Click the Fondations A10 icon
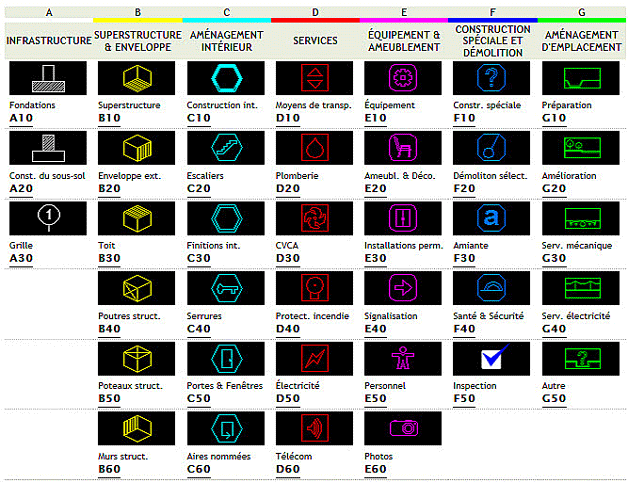Image resolution: width=628 pixels, height=483 pixels. [49, 79]
